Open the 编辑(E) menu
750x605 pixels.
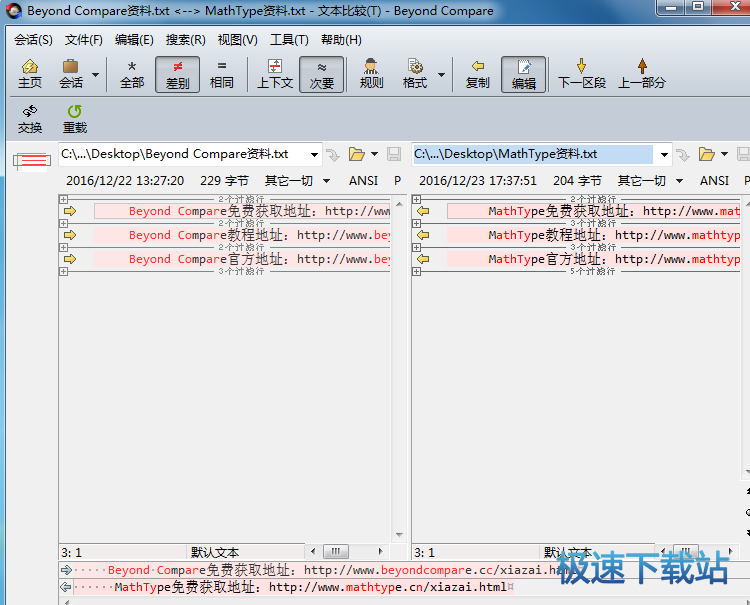tap(134, 40)
